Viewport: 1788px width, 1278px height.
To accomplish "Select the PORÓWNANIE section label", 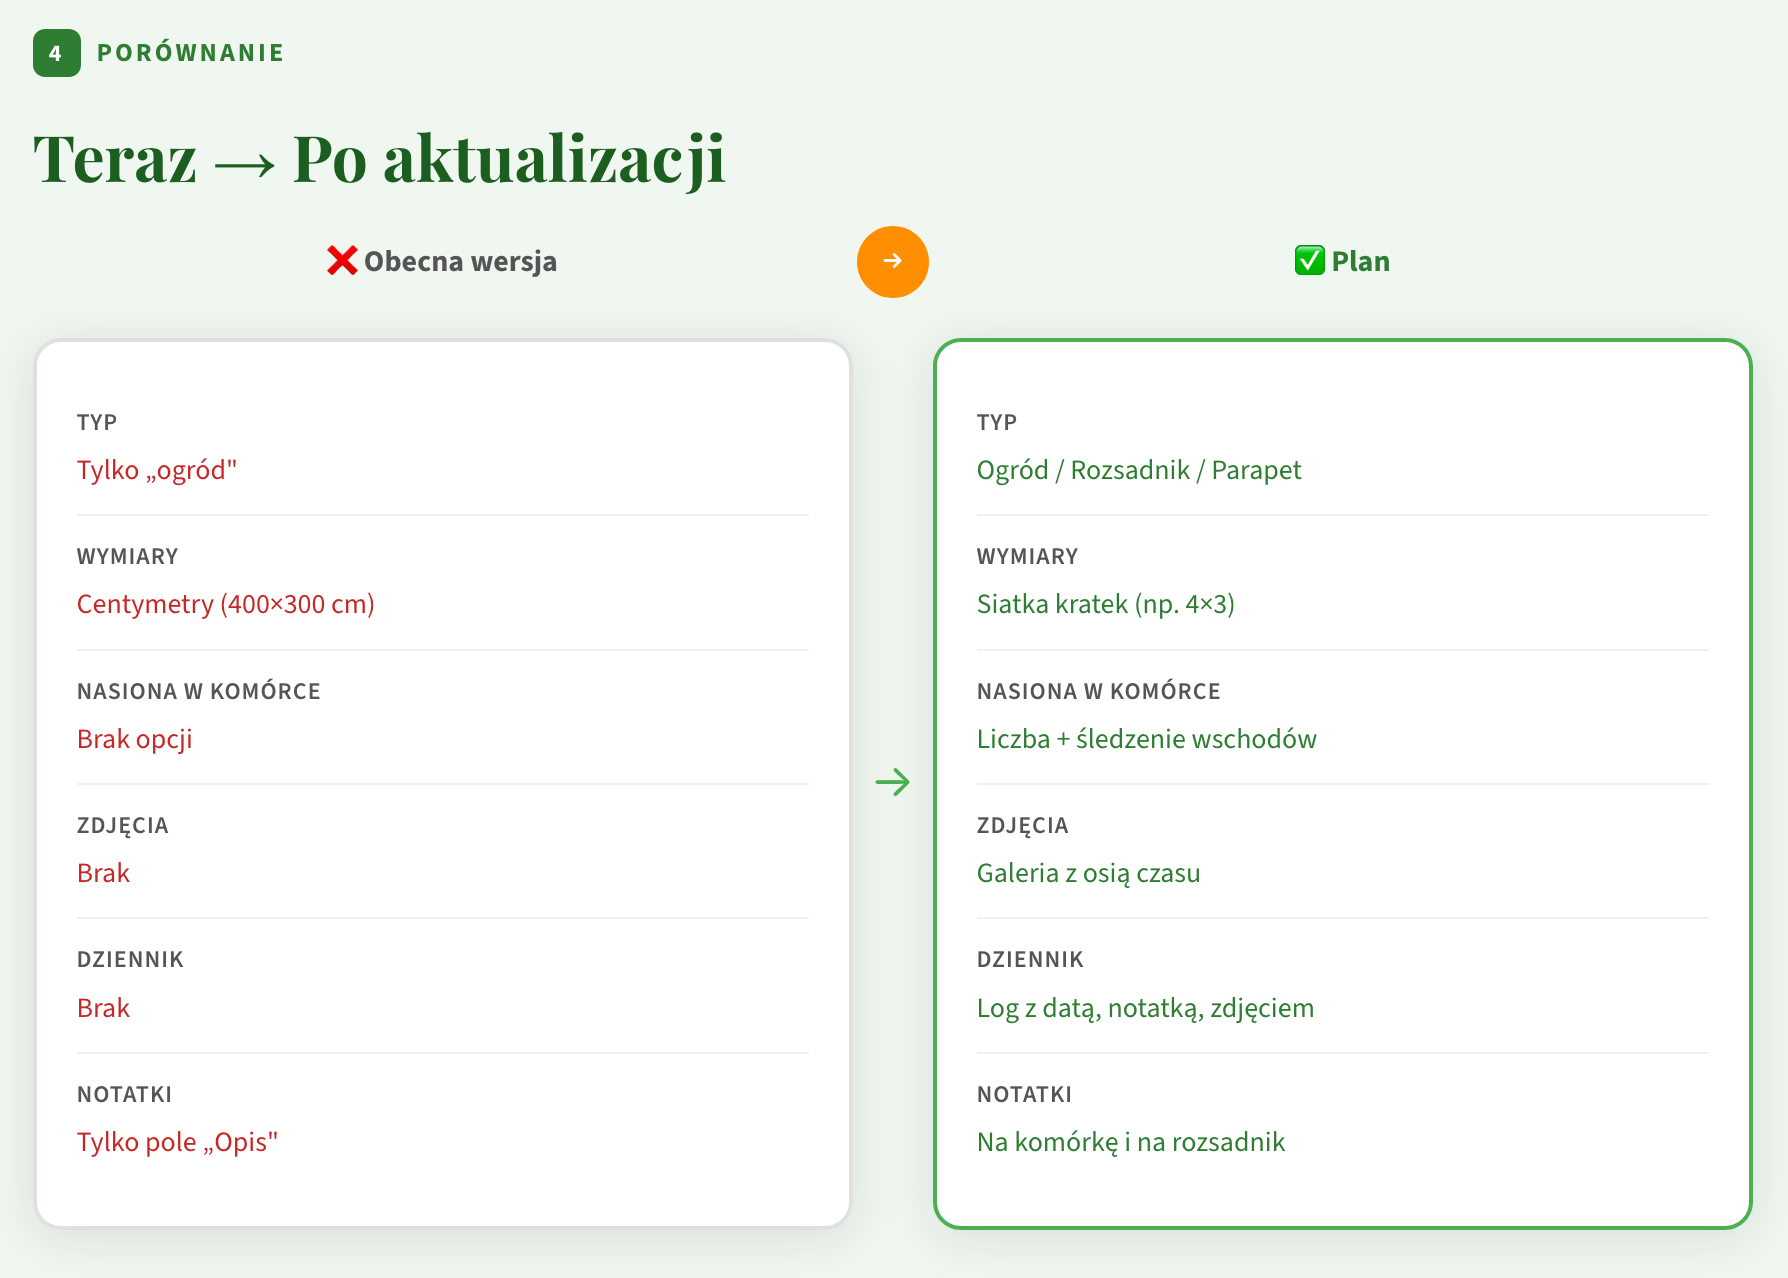I will [x=190, y=53].
